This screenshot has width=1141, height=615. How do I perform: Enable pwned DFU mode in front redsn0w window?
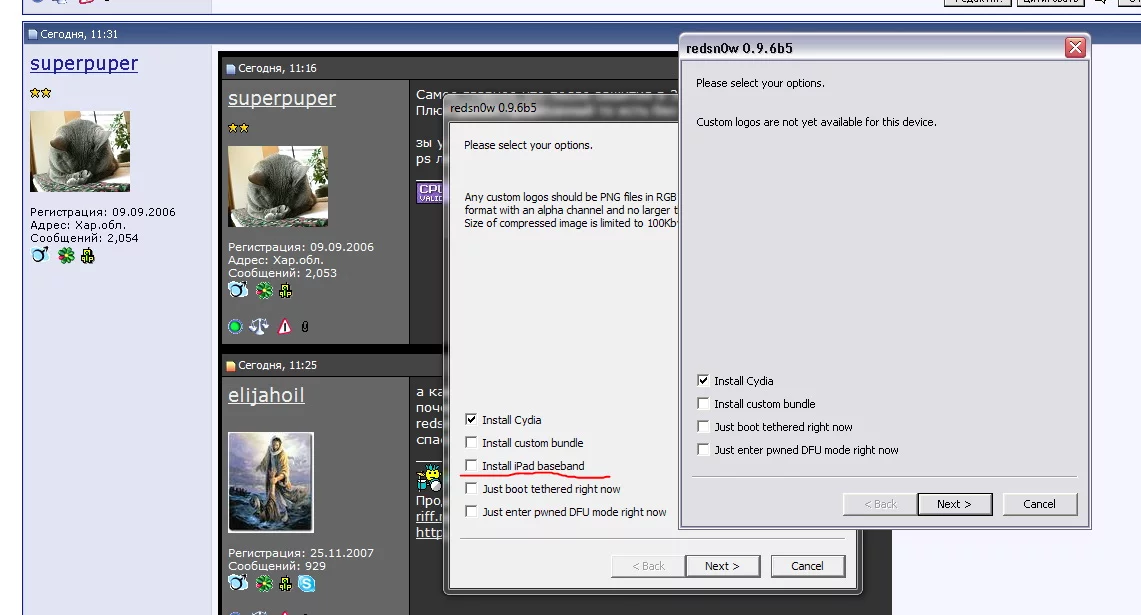coord(703,450)
